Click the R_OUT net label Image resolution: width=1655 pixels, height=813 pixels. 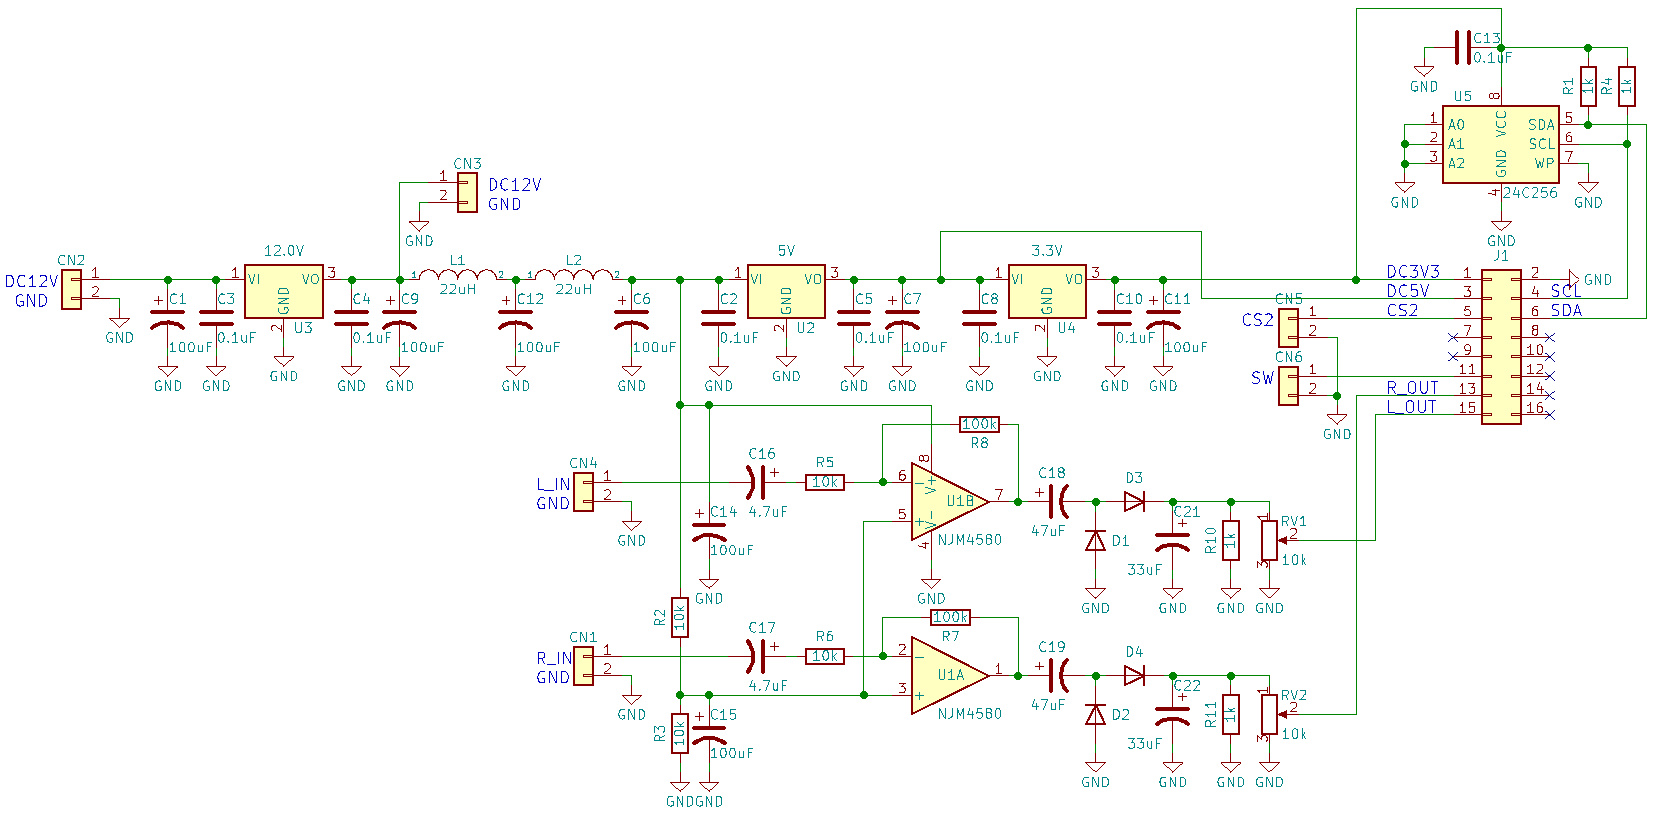click(x=1412, y=388)
